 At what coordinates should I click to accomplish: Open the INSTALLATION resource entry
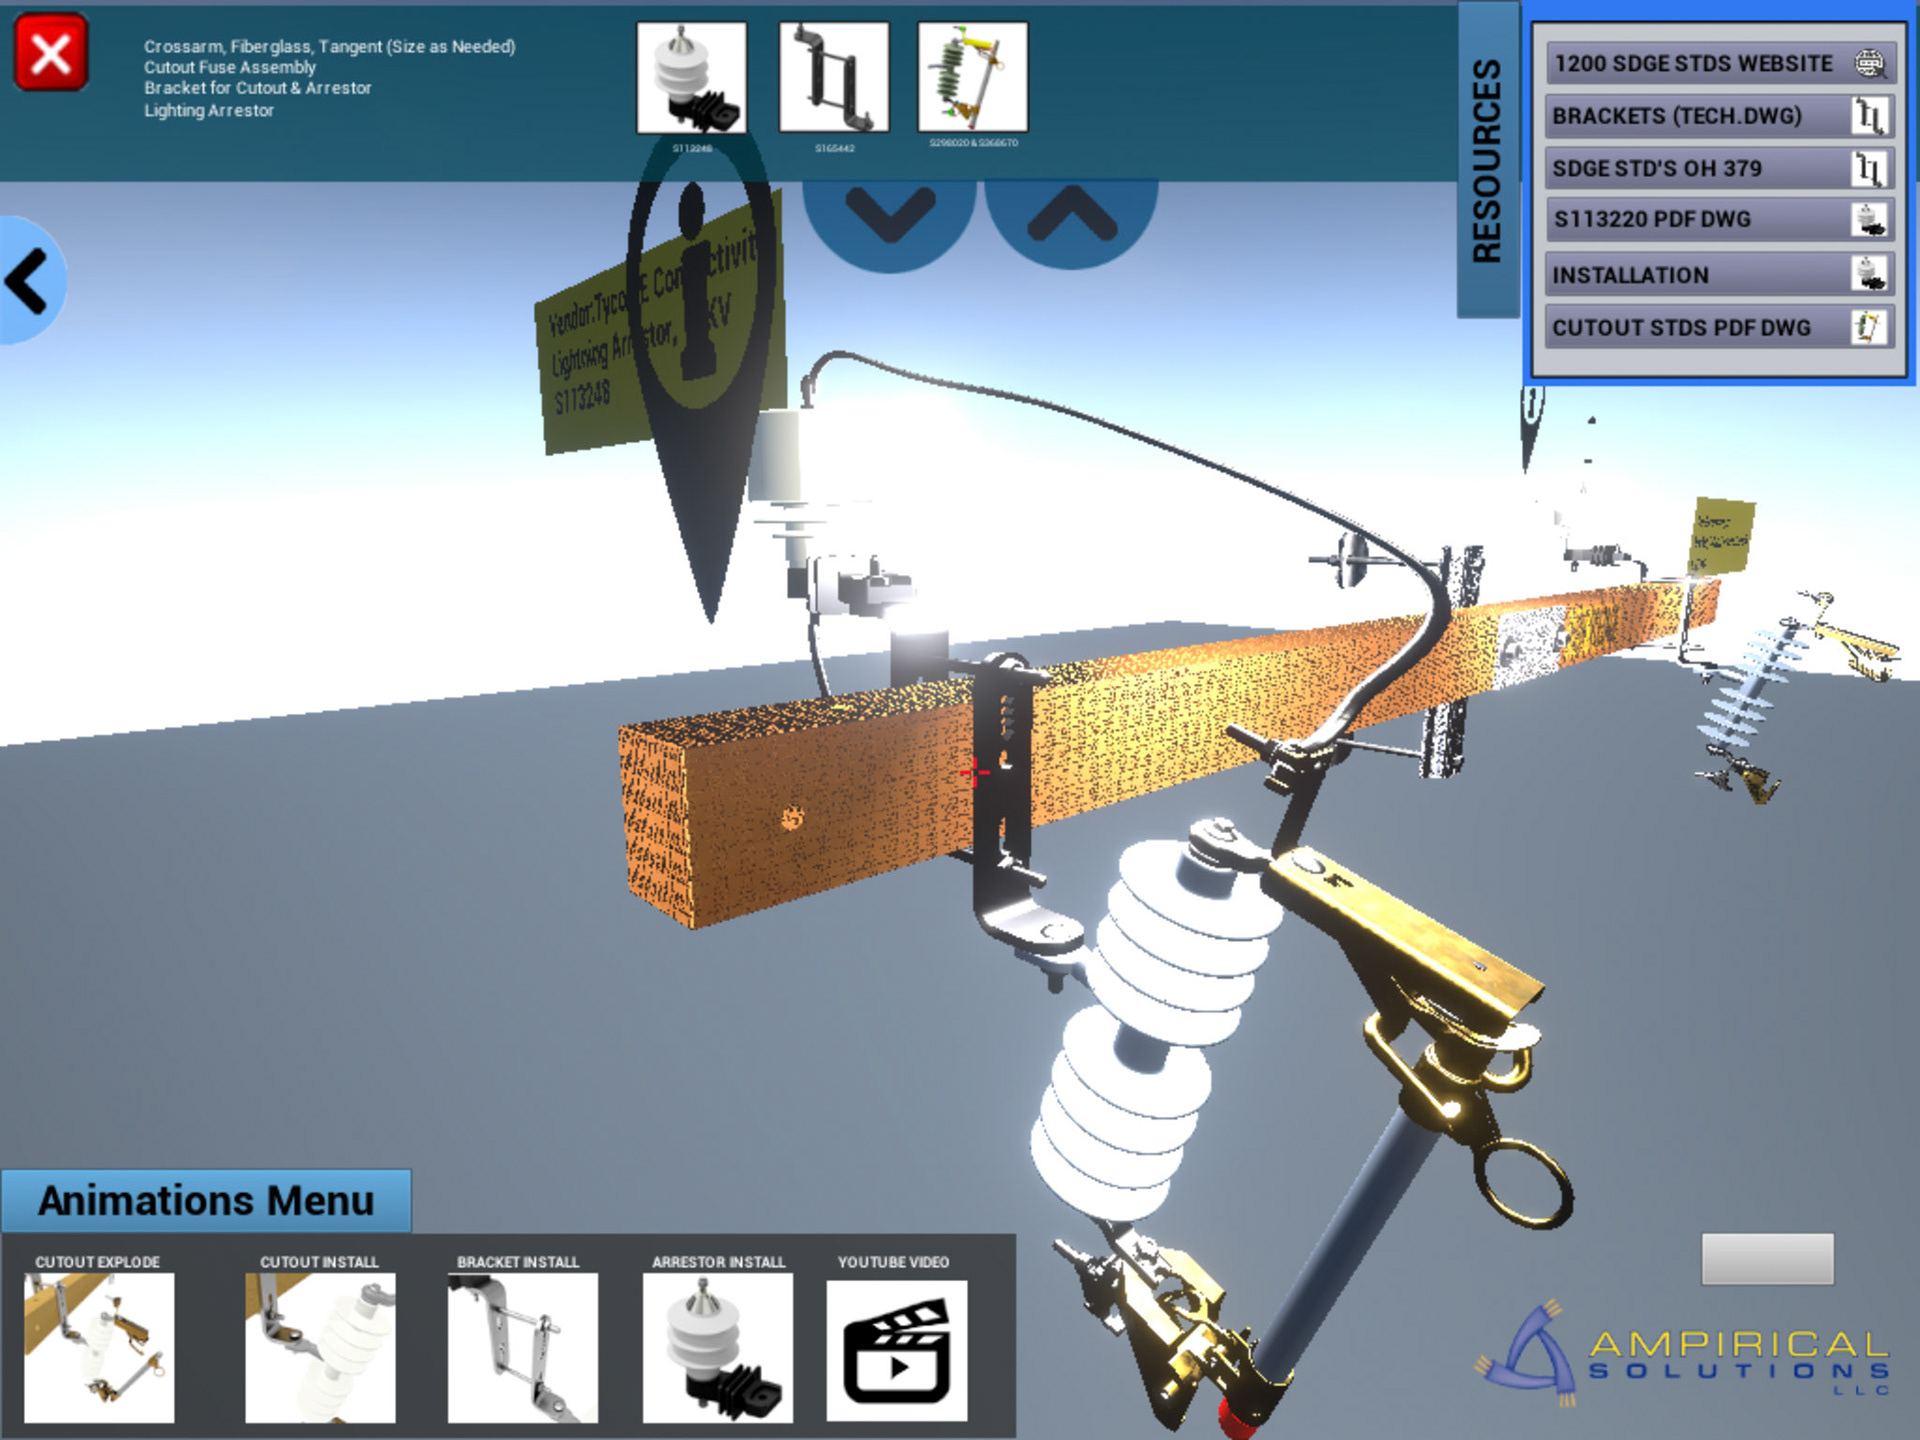[x=1718, y=274]
